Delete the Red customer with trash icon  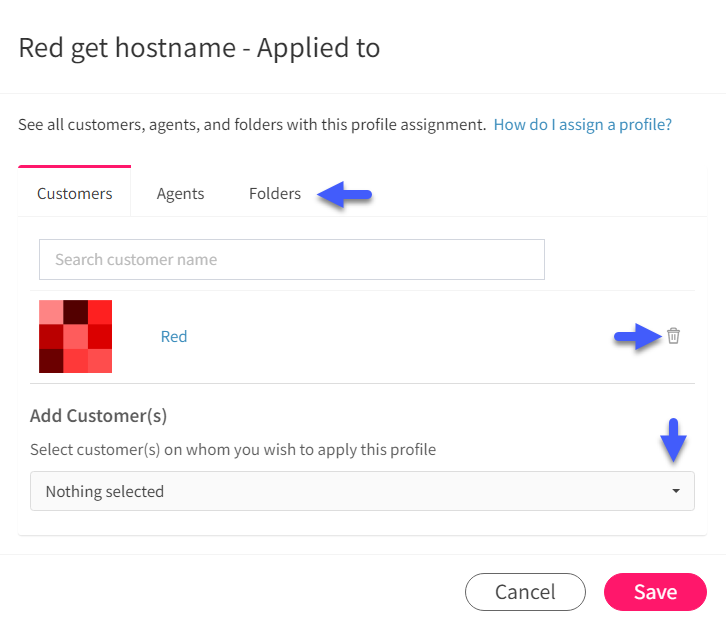coord(673,336)
